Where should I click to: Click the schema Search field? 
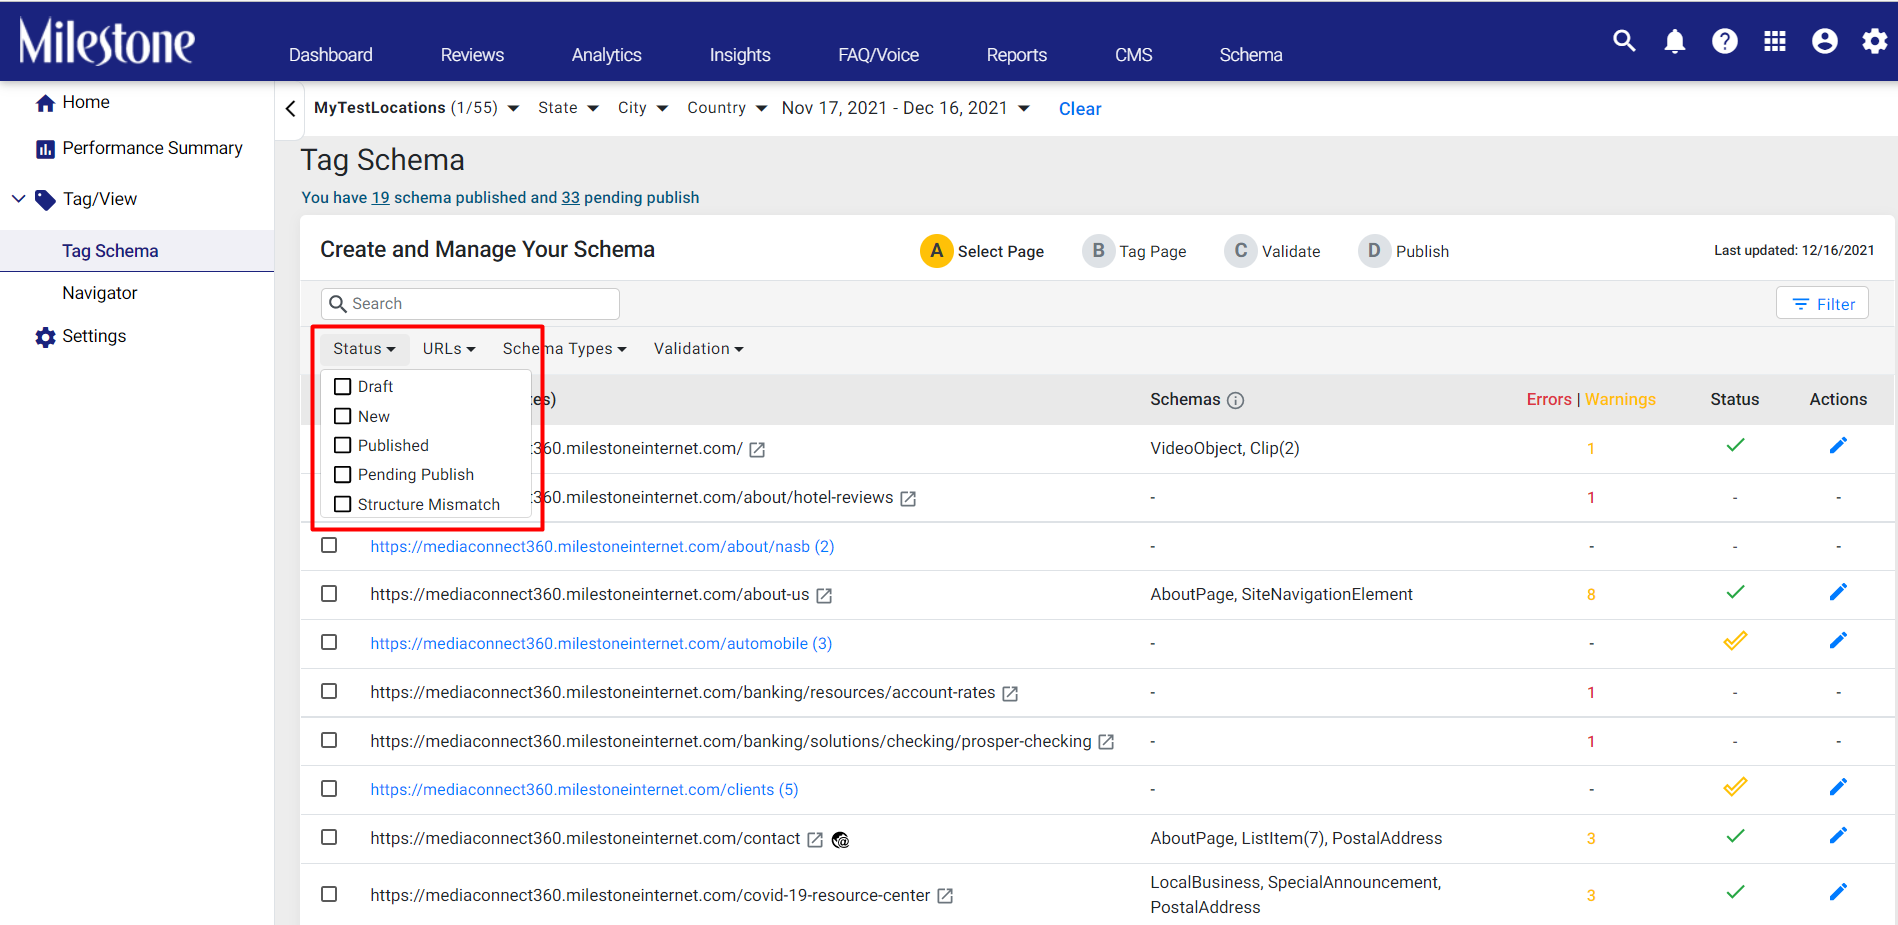tap(470, 304)
